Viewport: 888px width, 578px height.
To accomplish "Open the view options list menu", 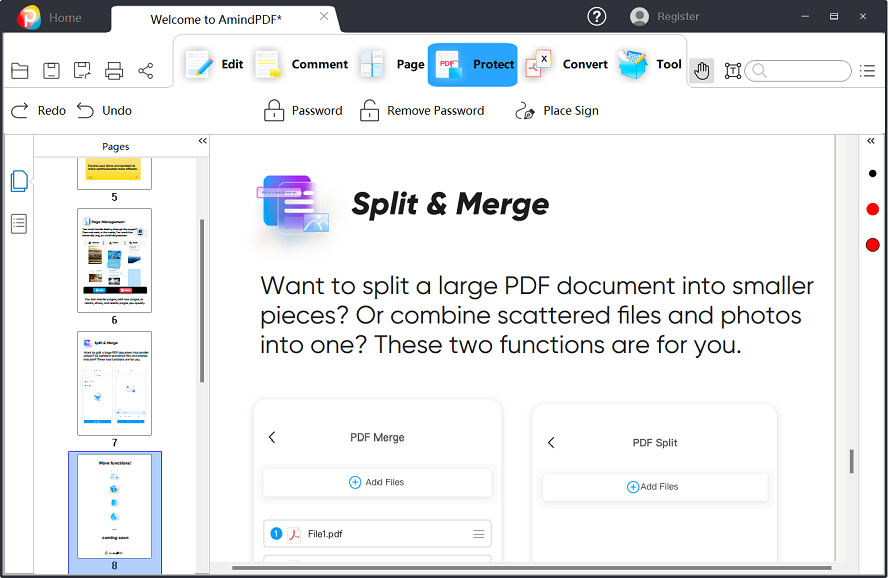I will pos(868,70).
